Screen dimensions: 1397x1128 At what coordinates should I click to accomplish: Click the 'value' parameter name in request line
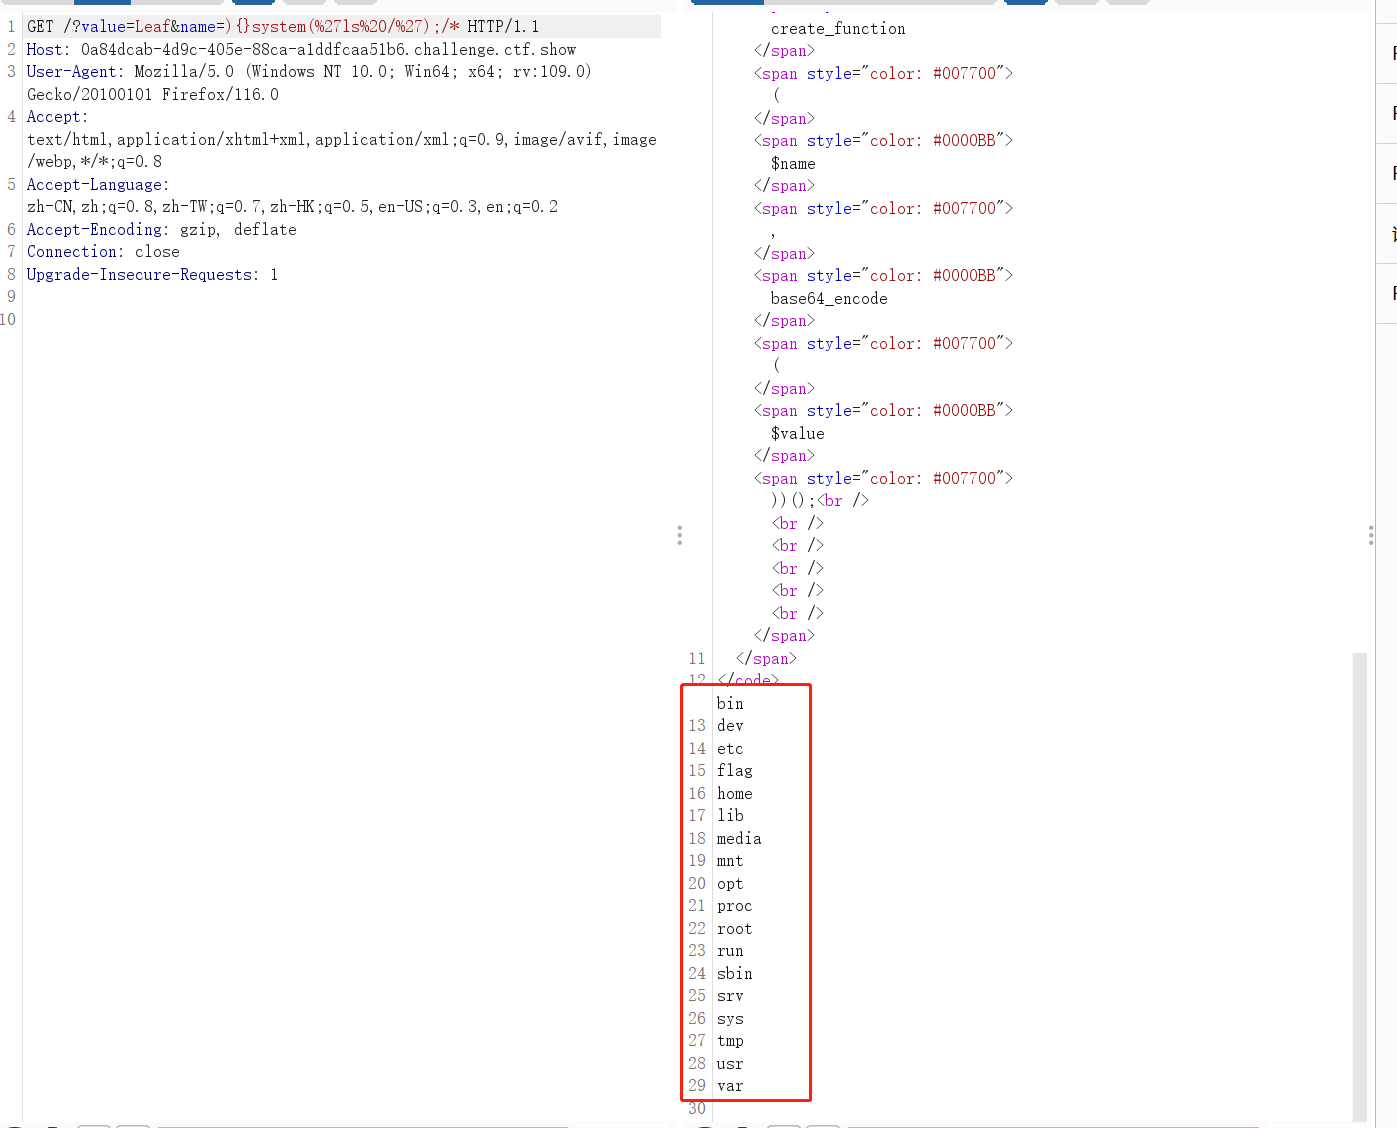click(x=103, y=27)
